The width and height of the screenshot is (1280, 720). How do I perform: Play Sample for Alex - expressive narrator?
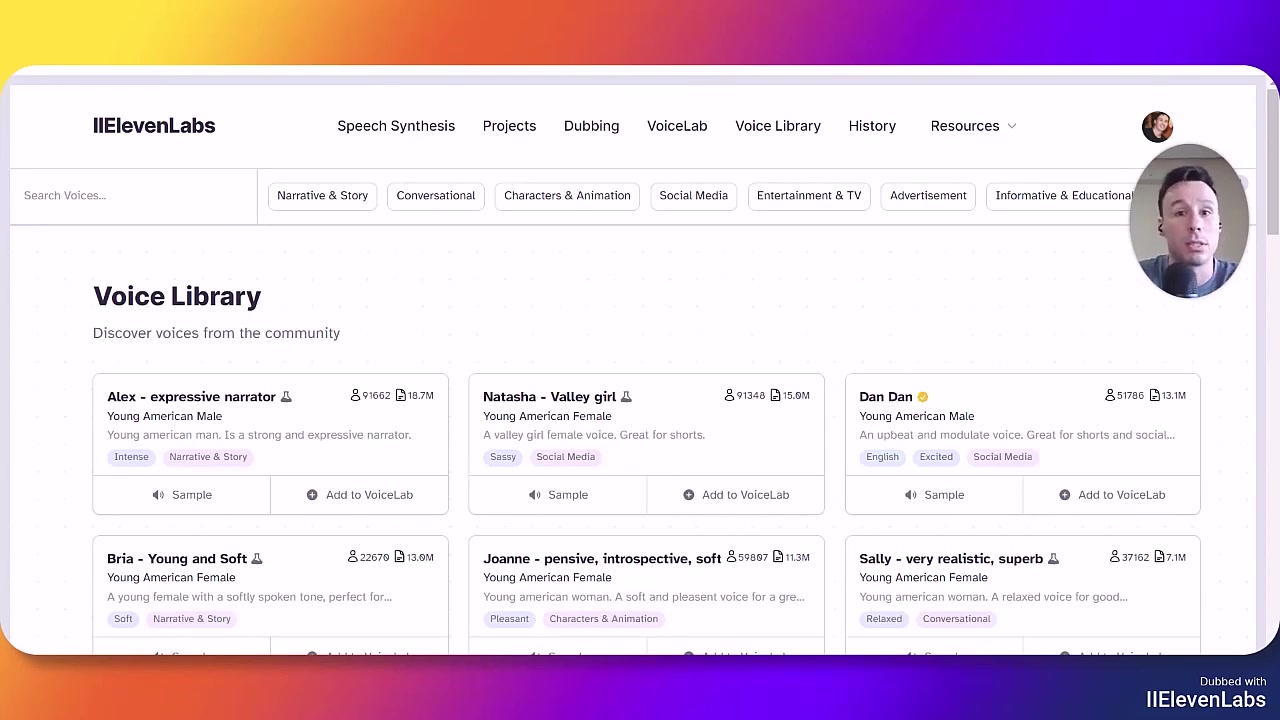181,495
